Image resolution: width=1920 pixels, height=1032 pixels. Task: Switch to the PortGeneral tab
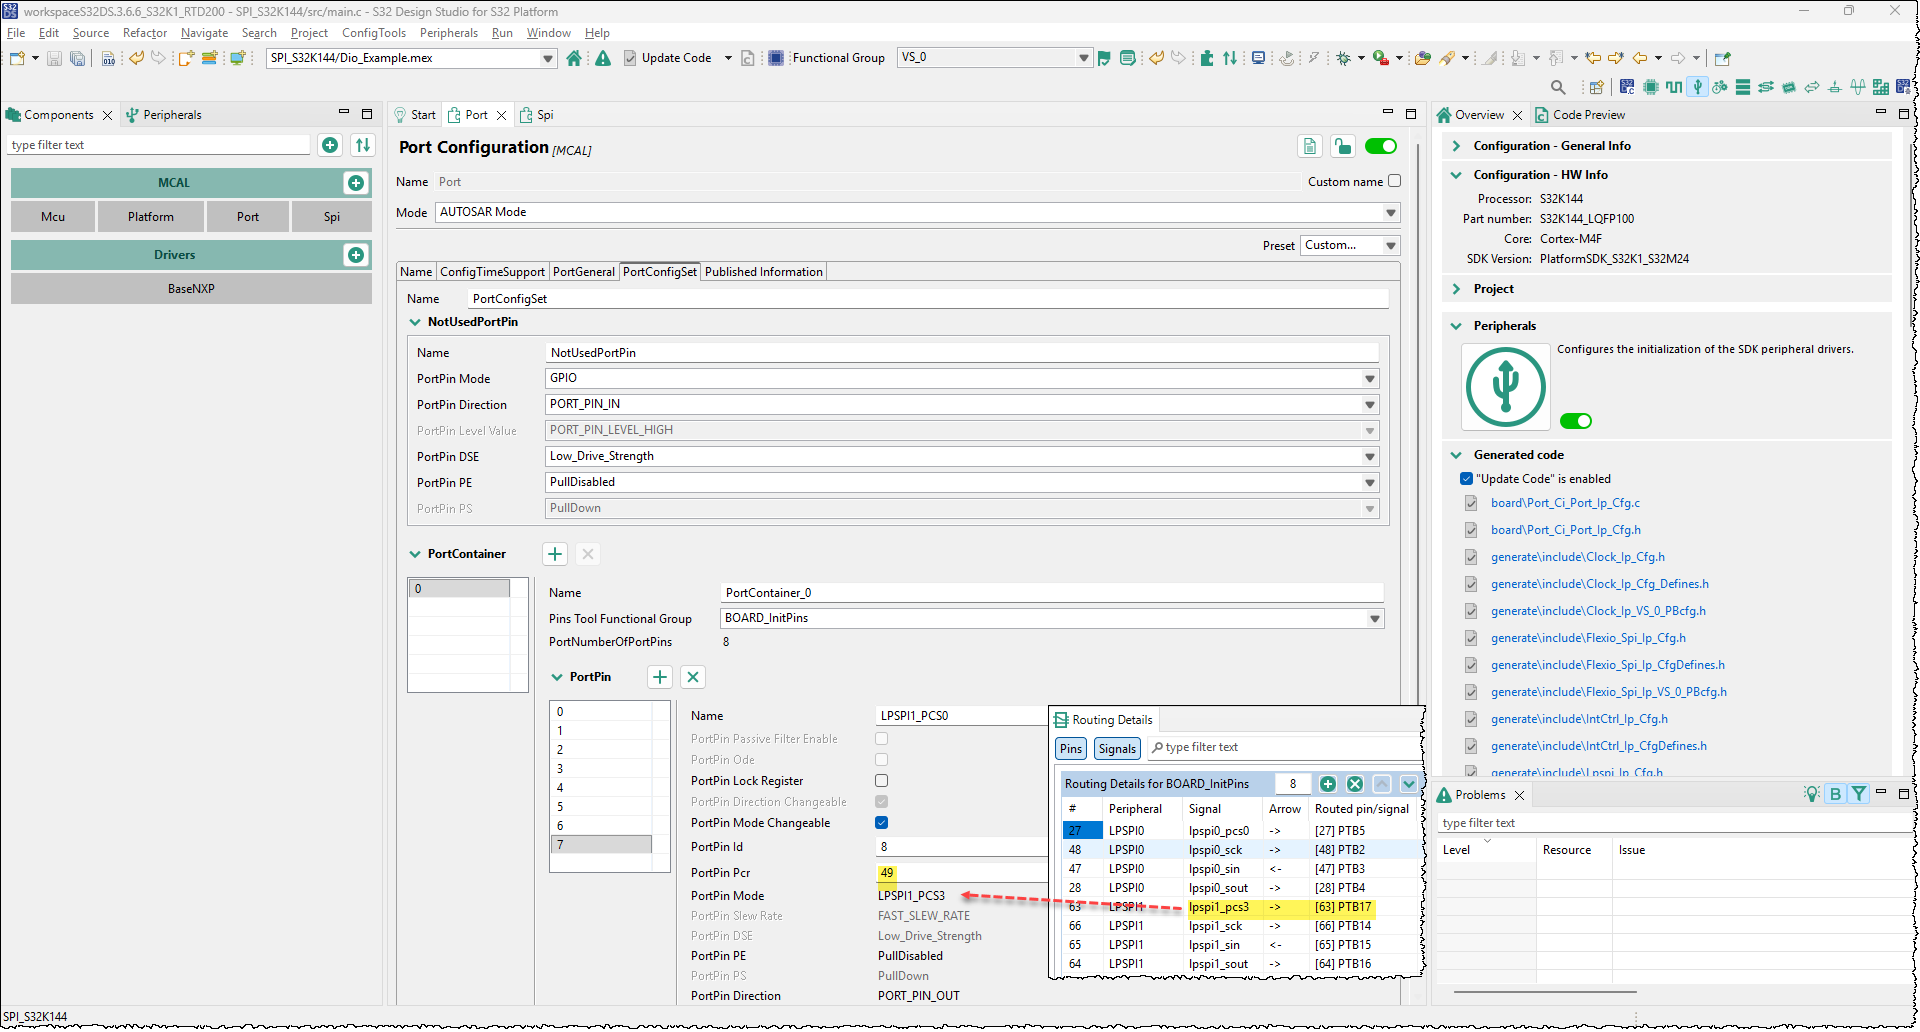[x=584, y=272]
